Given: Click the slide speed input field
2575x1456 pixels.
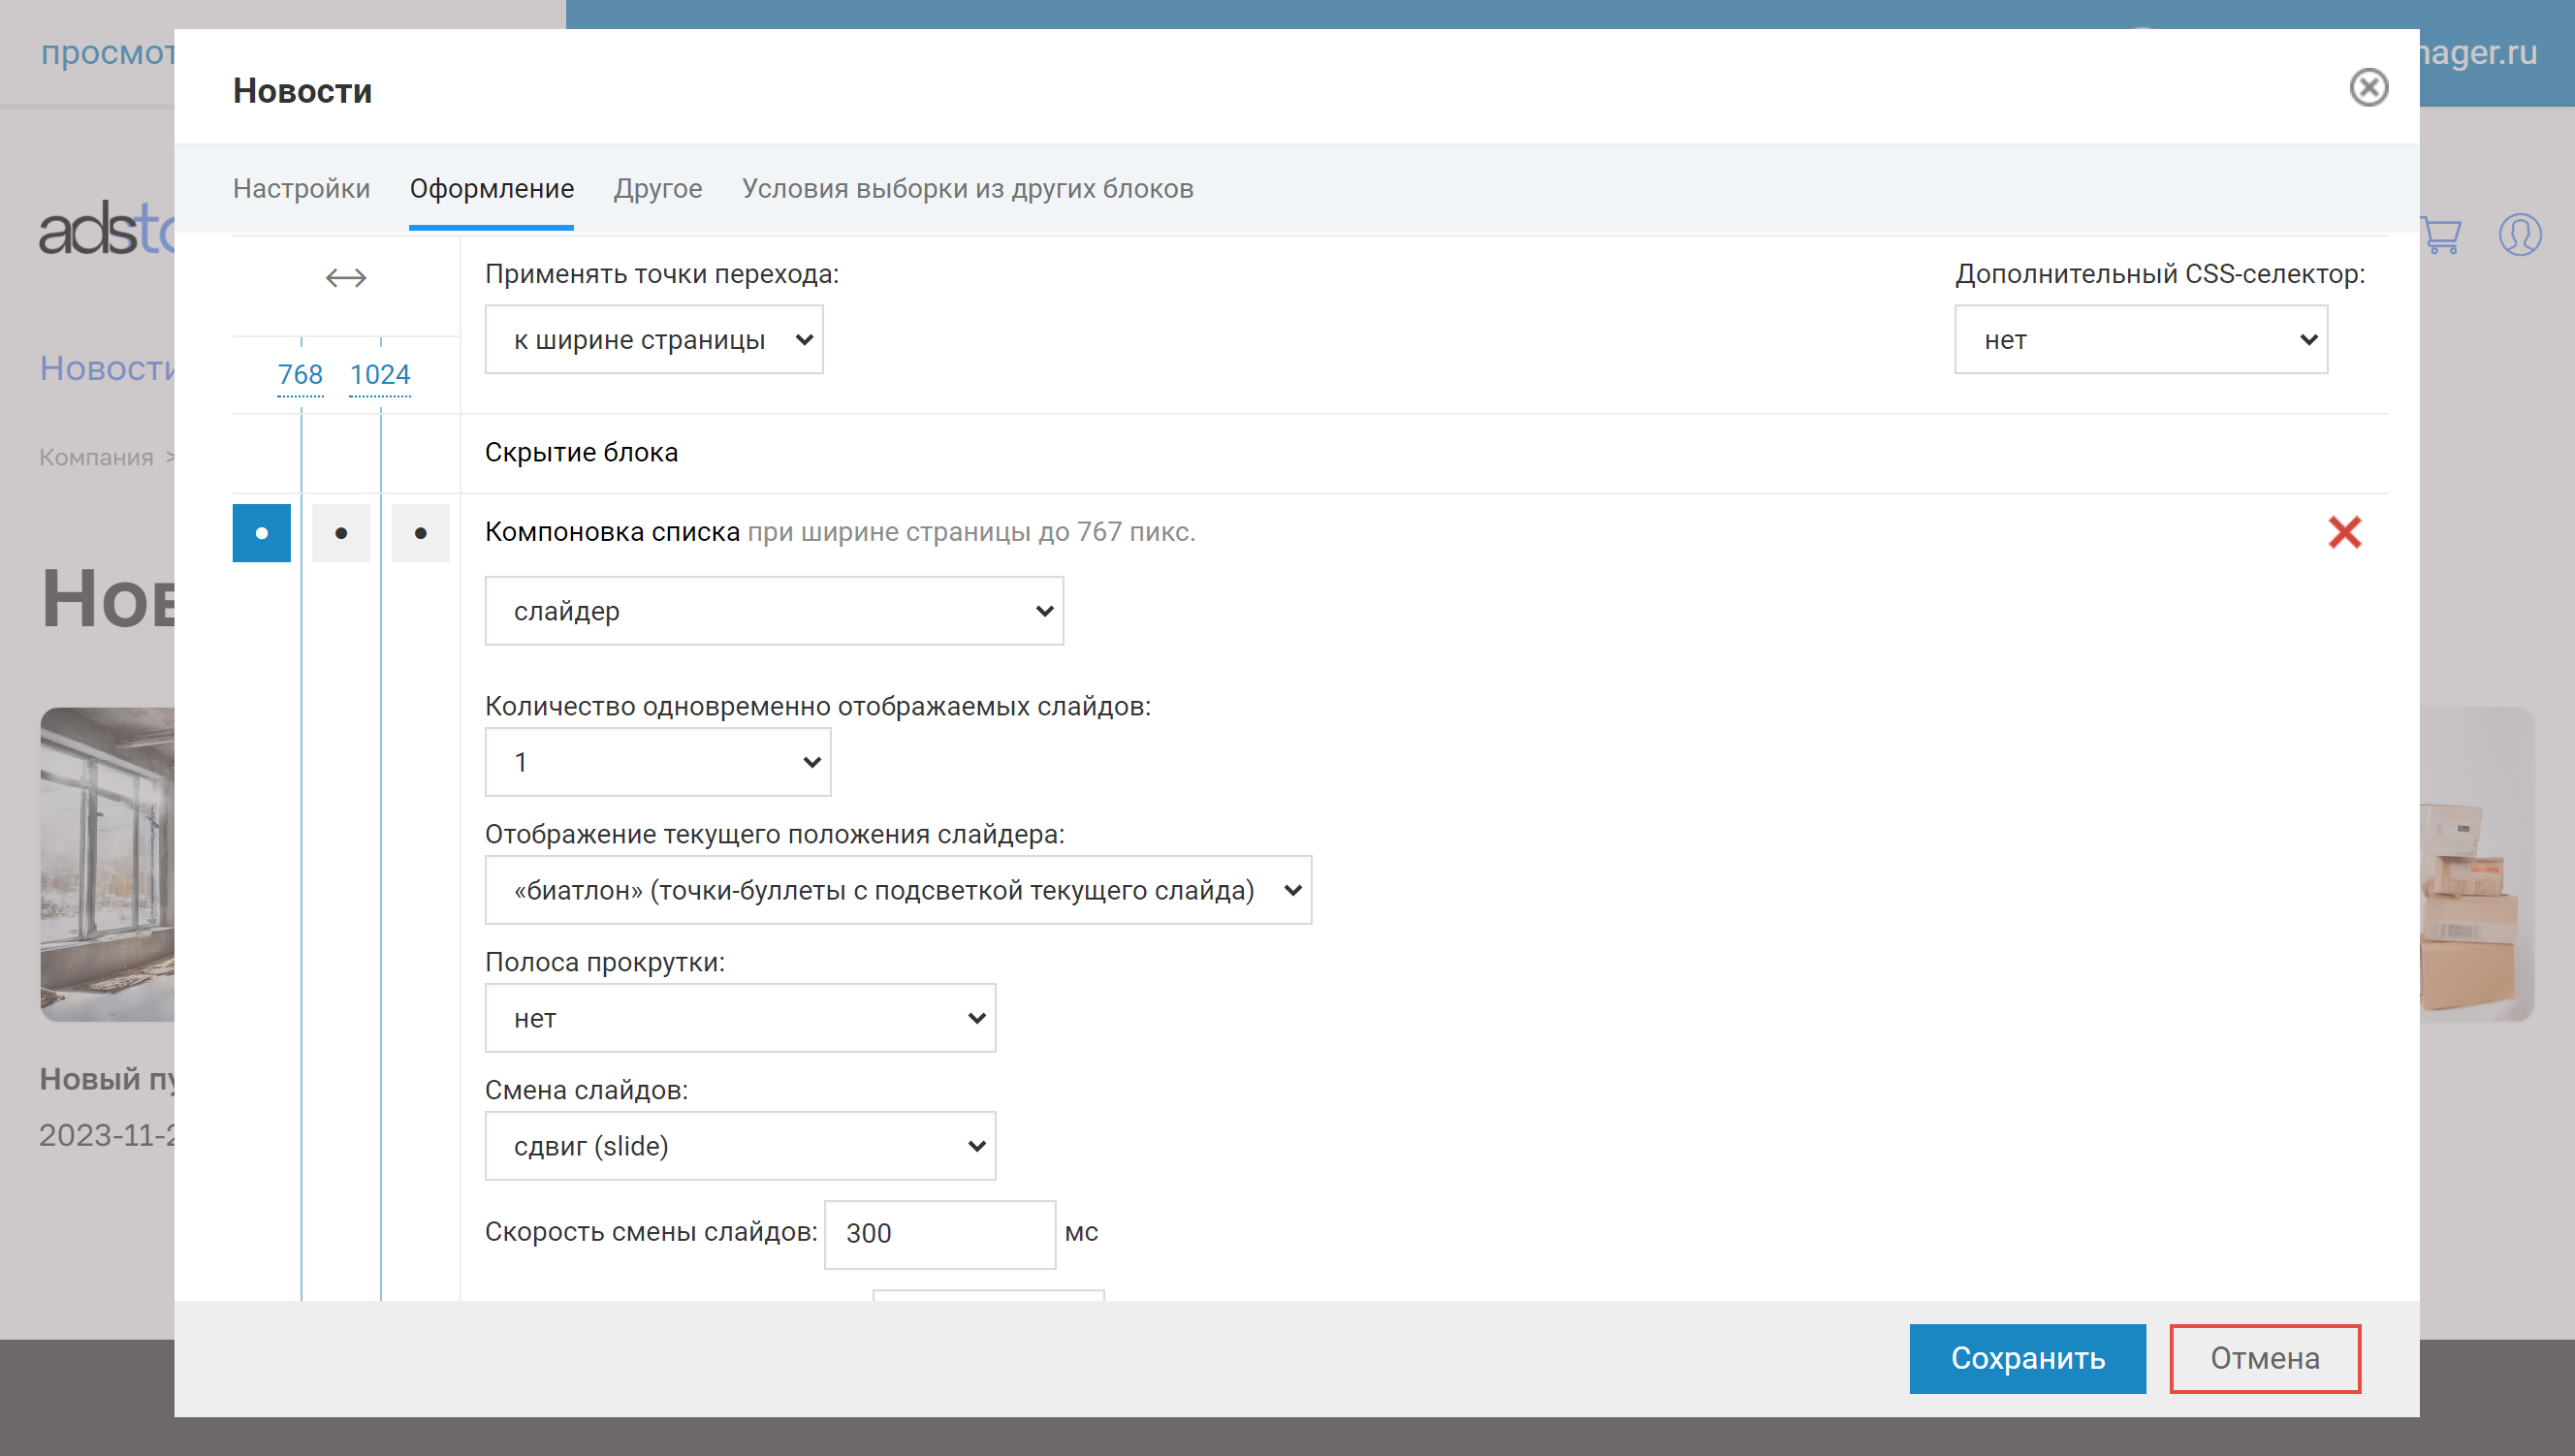Looking at the screenshot, I should (x=938, y=1234).
